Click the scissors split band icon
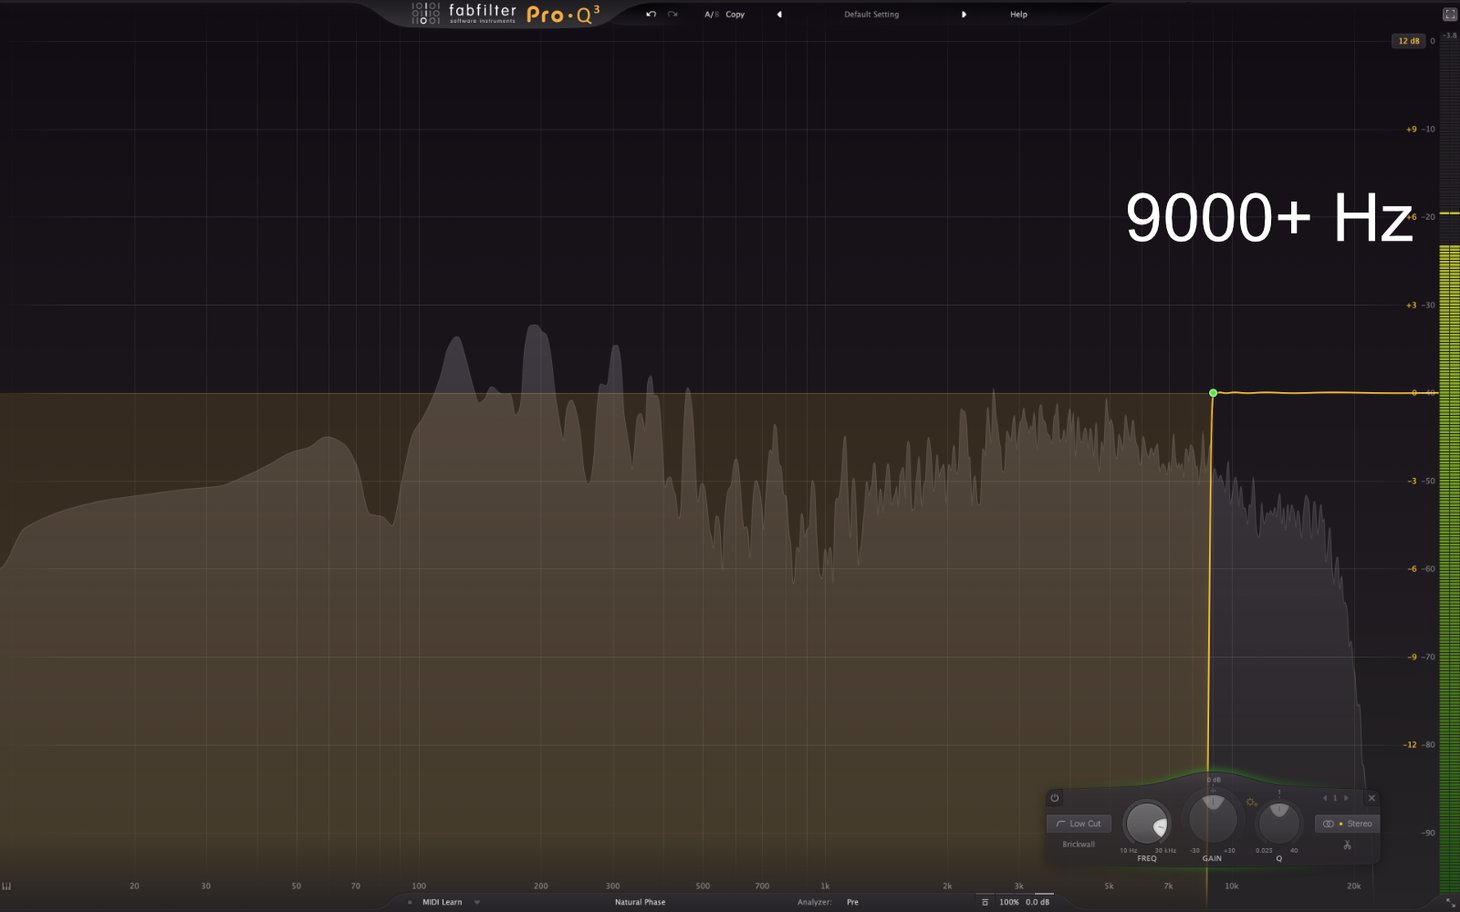This screenshot has height=912, width=1460. click(1347, 845)
